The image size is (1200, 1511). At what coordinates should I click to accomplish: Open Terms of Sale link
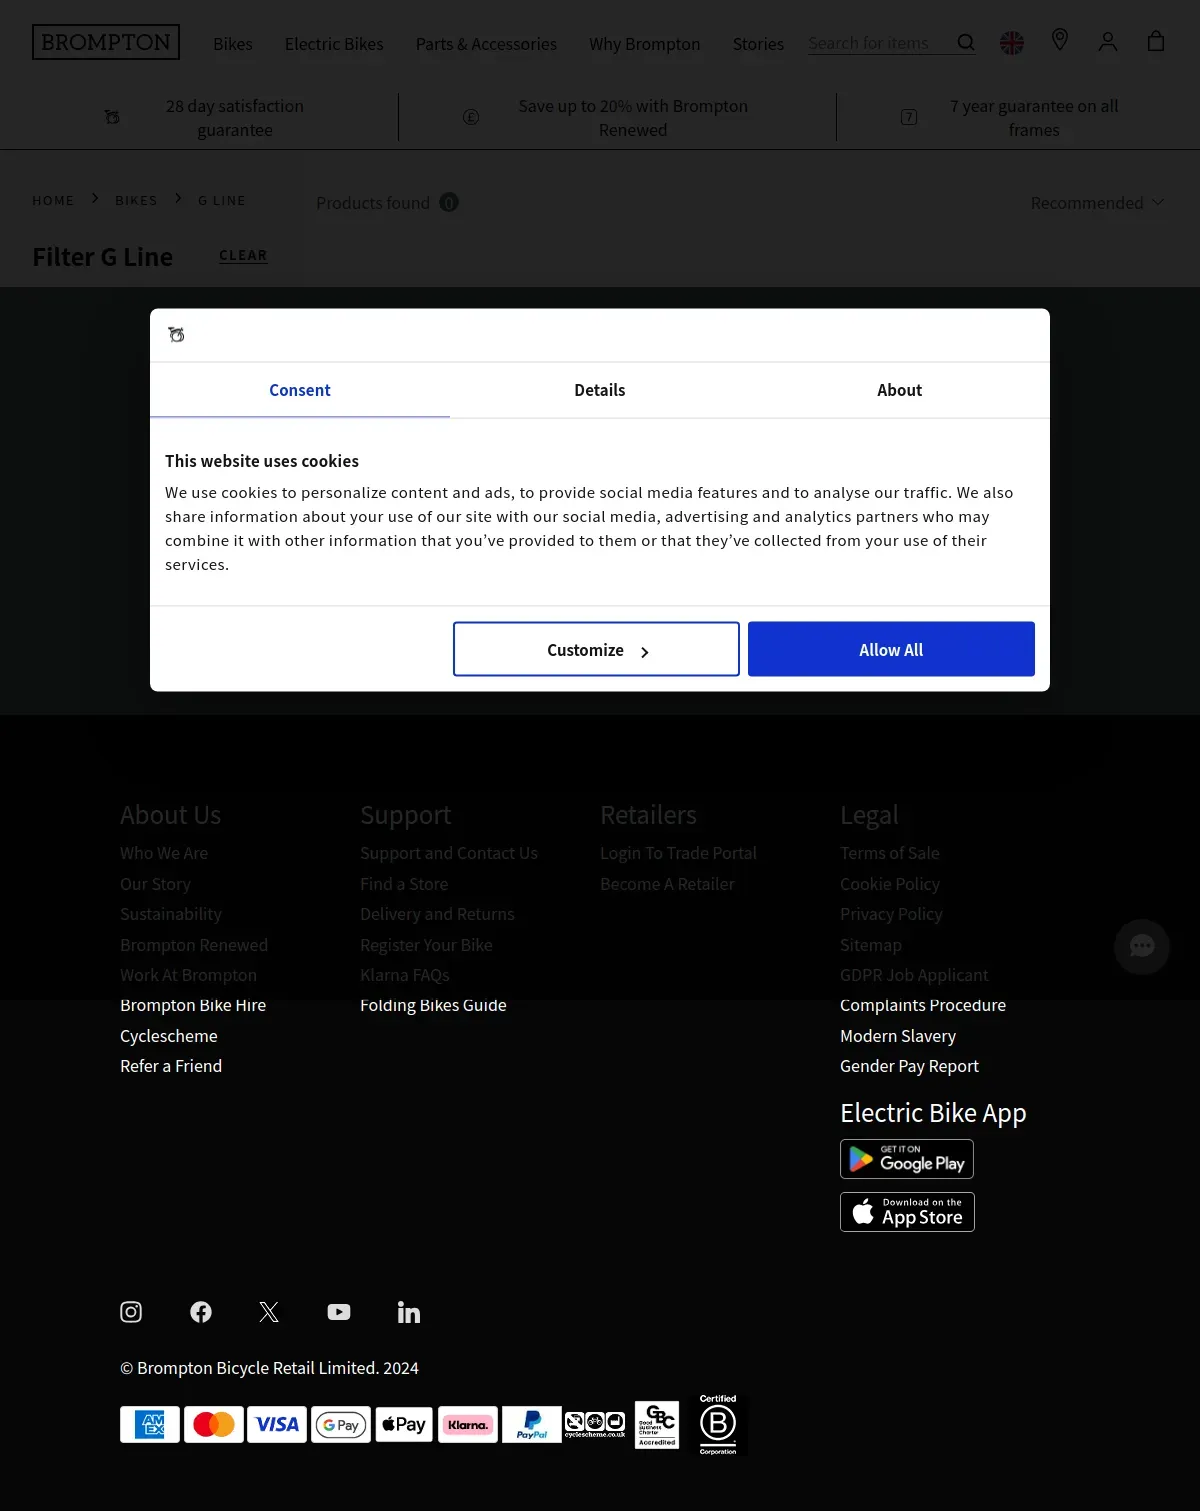coord(890,853)
